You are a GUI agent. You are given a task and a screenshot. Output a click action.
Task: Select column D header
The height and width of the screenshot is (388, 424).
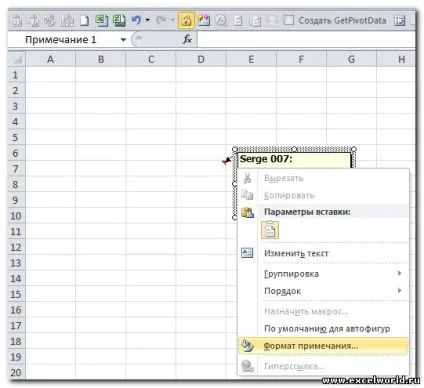(201, 59)
